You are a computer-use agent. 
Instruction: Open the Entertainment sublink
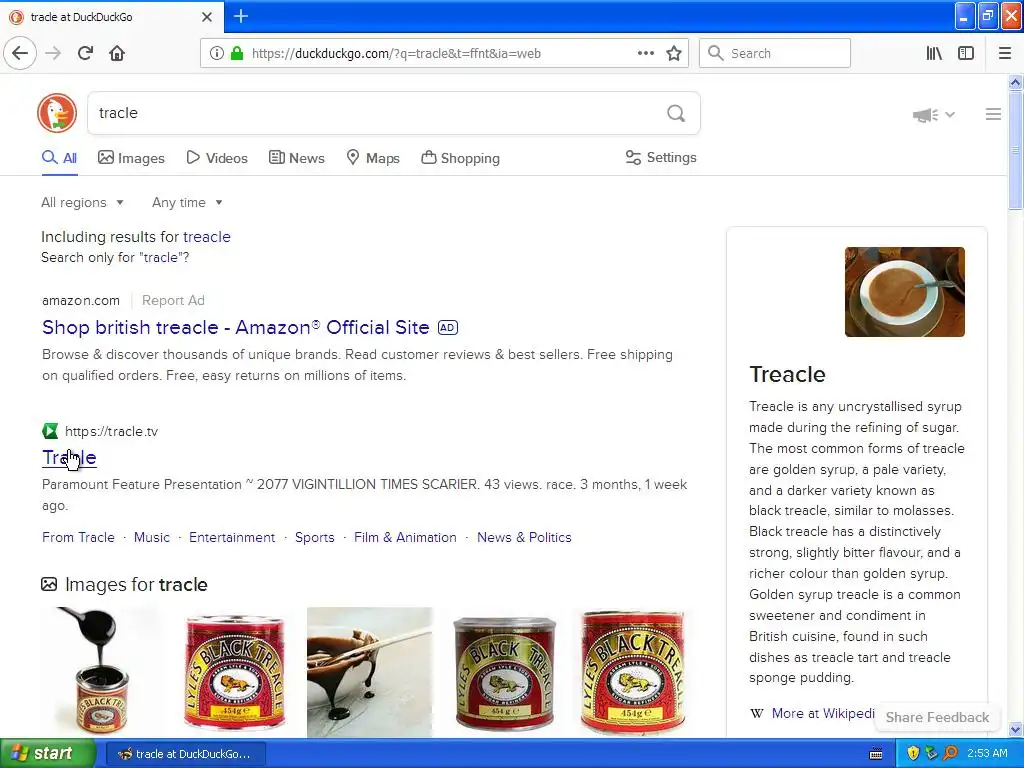tap(232, 537)
